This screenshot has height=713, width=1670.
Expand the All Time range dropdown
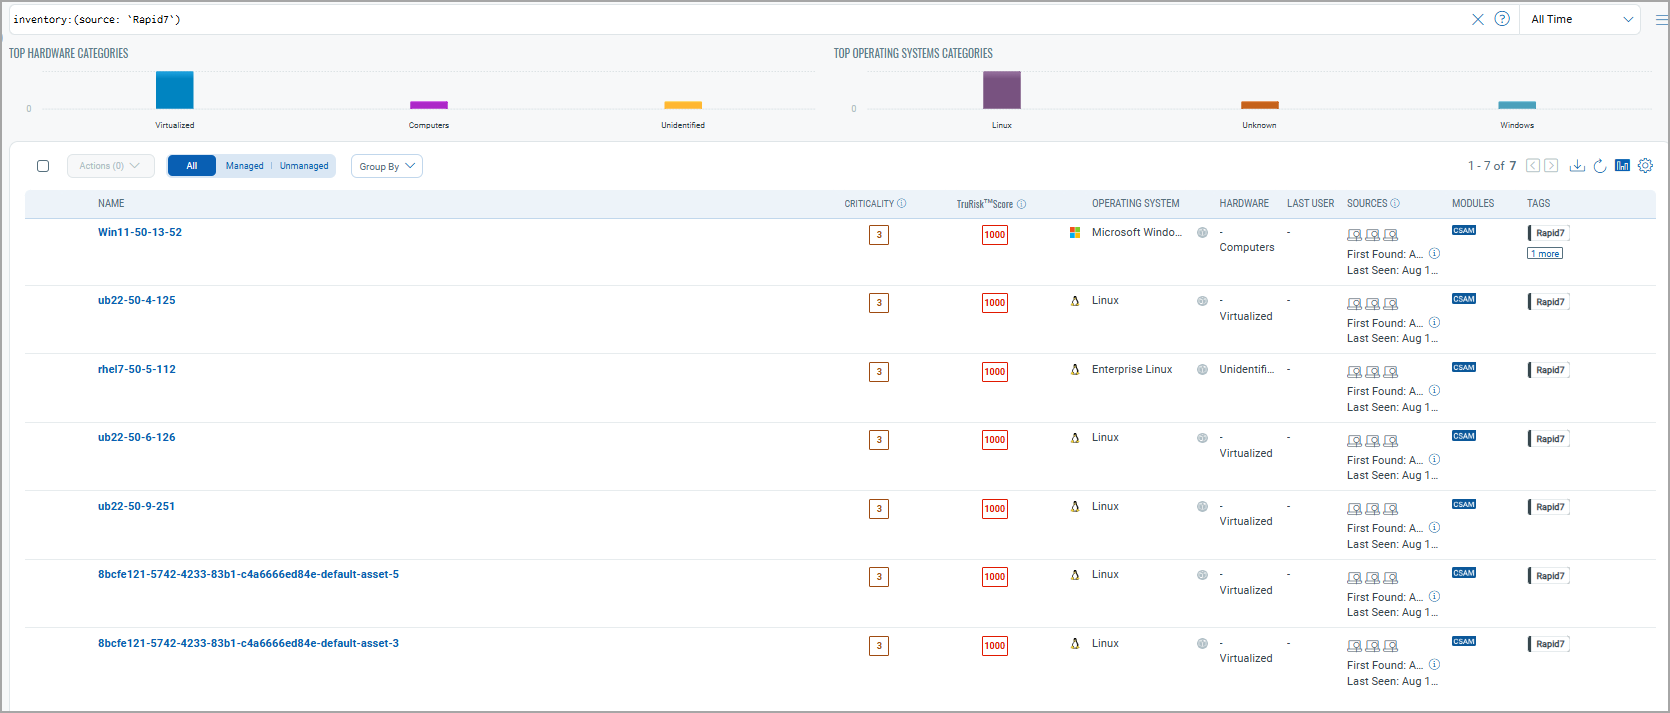tap(1582, 19)
